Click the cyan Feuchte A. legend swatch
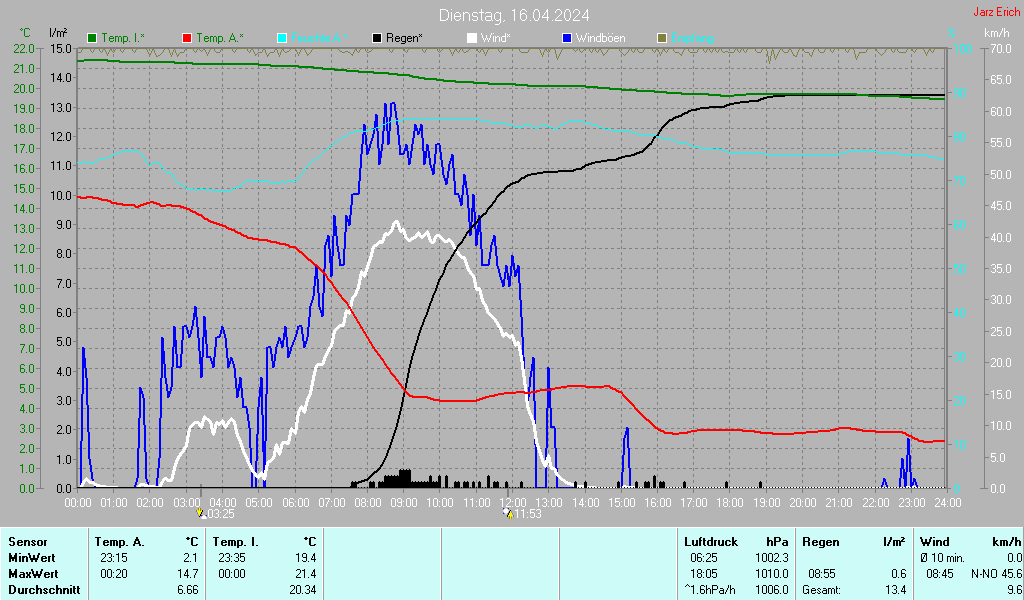The height and width of the screenshot is (600, 1024). tap(282, 38)
